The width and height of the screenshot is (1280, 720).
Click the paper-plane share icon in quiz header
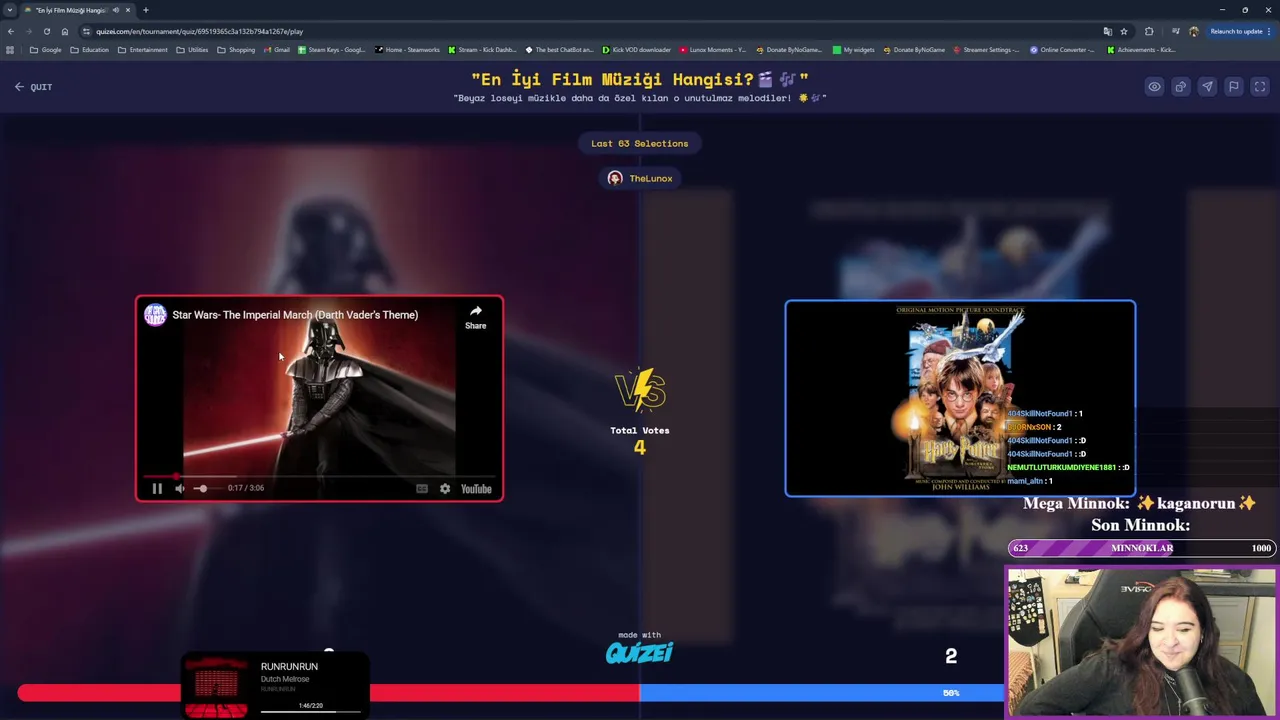(1207, 87)
